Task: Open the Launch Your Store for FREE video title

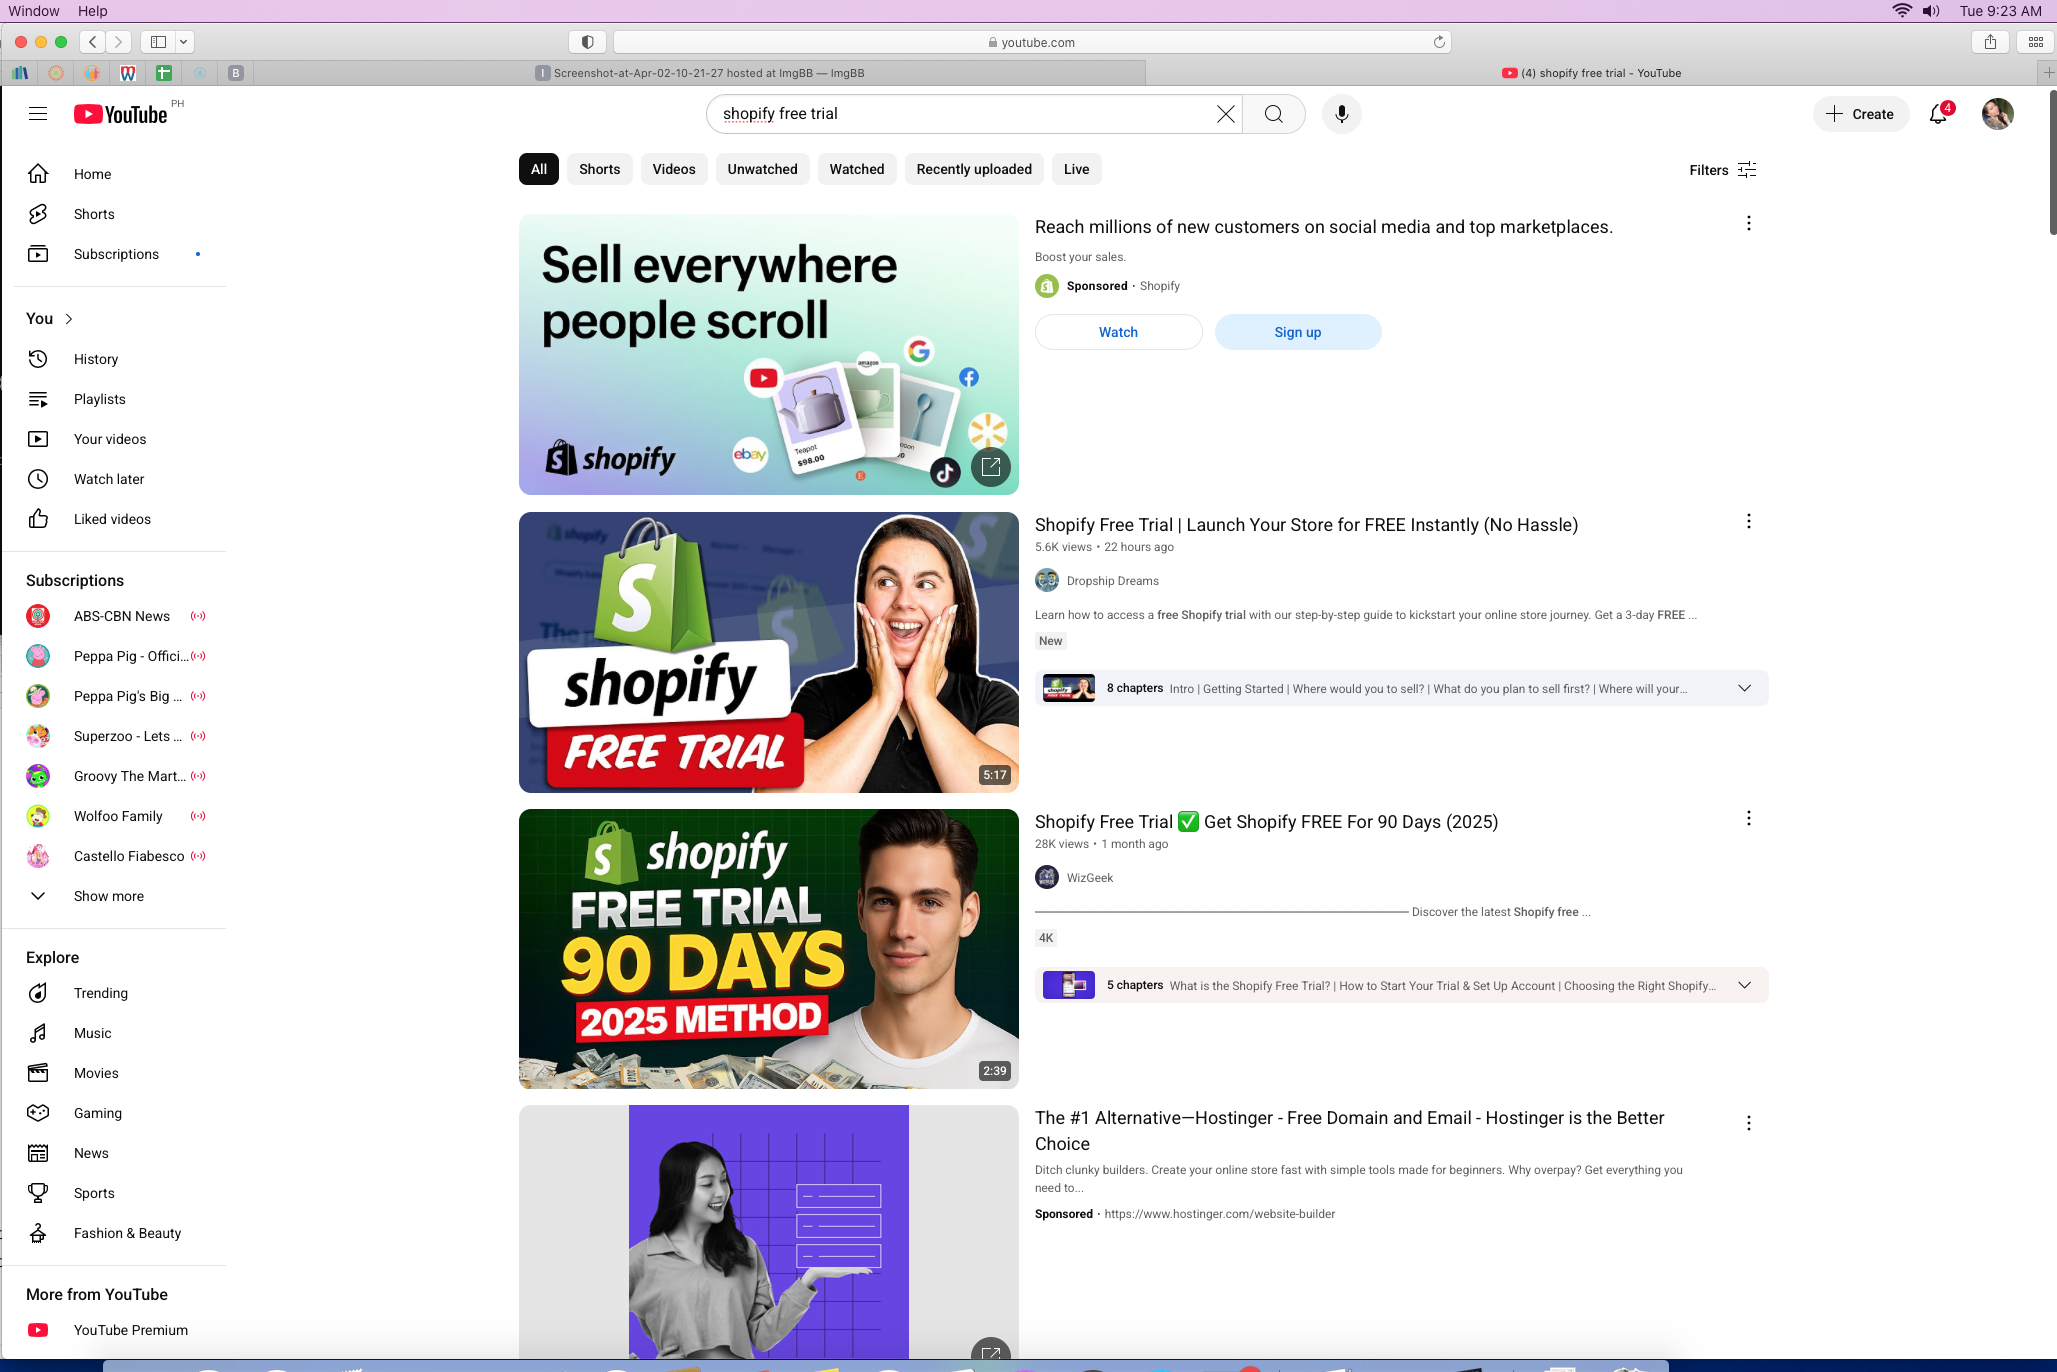Action: (1307, 525)
